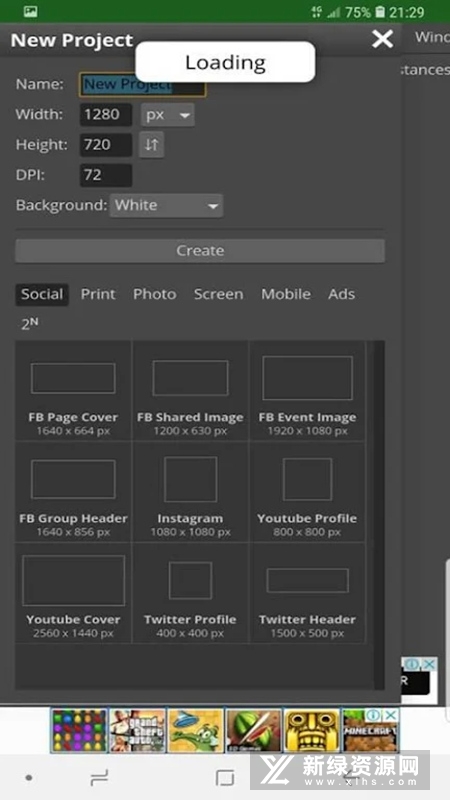Viewport: 450px width, 800px height.
Task: Expand the px units dropdown
Action: tap(167, 115)
